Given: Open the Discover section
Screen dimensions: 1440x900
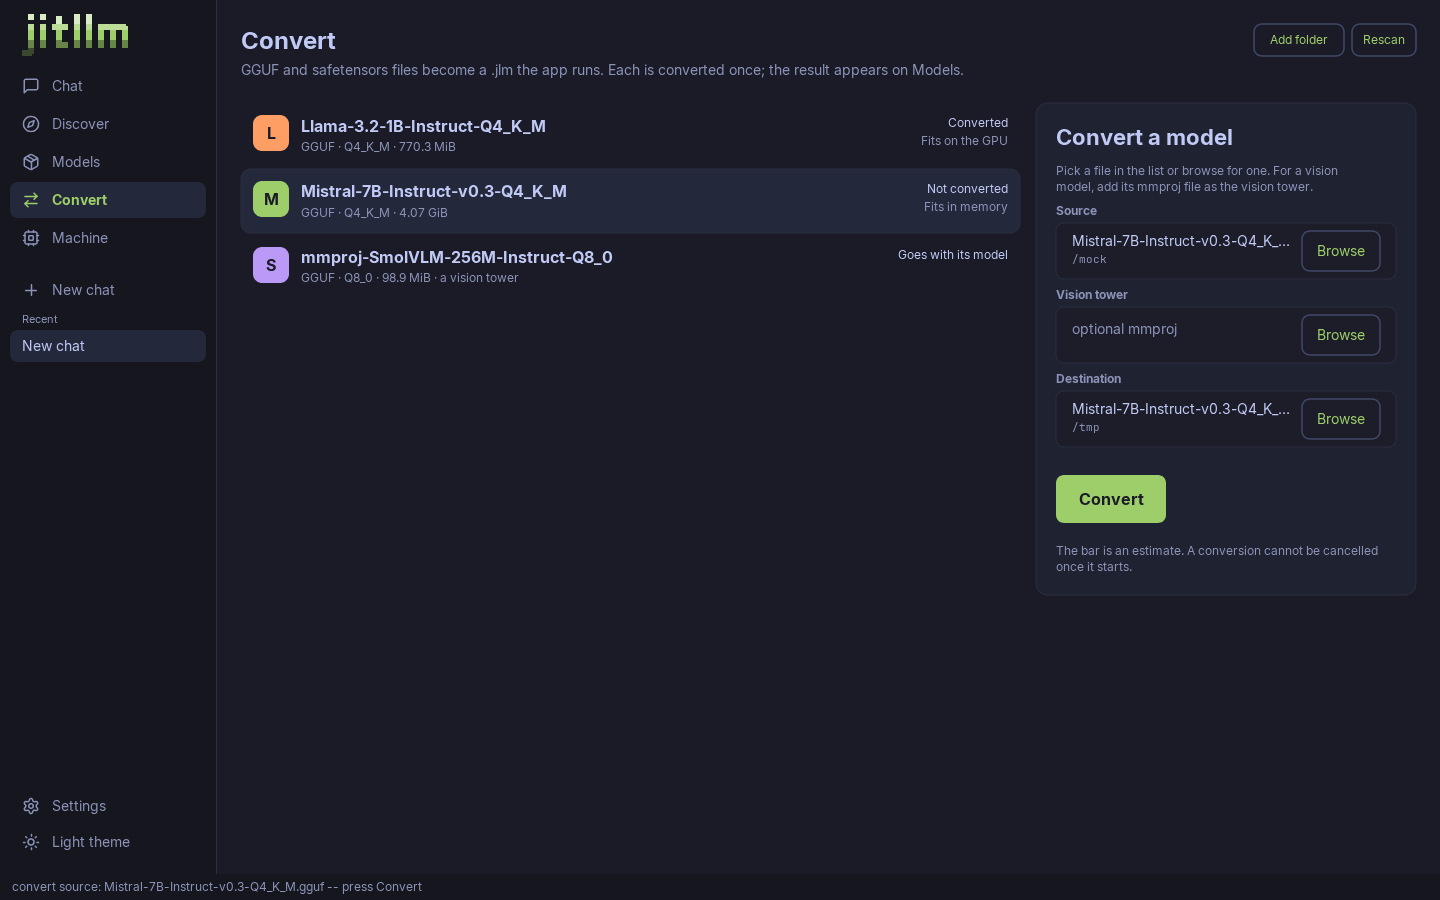Looking at the screenshot, I should pyautogui.click(x=108, y=124).
